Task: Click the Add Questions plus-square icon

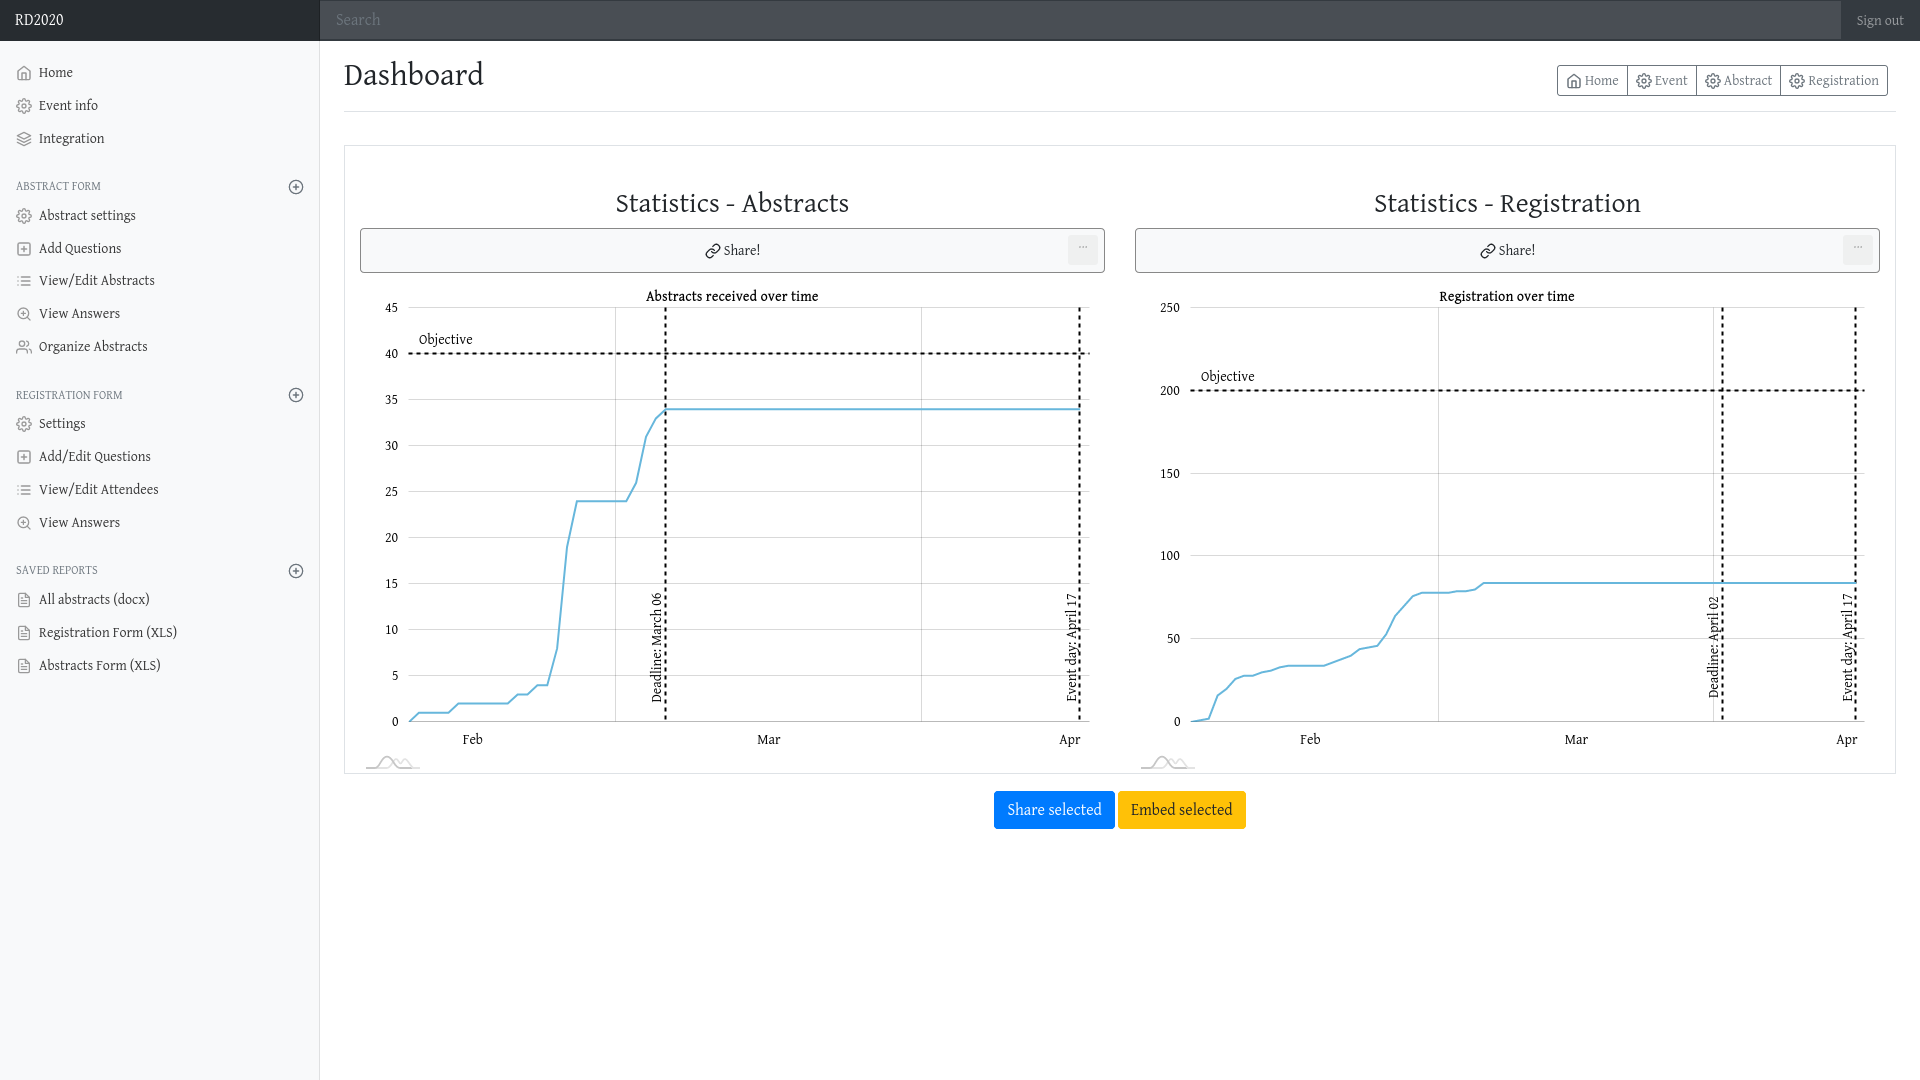Action: click(x=24, y=249)
